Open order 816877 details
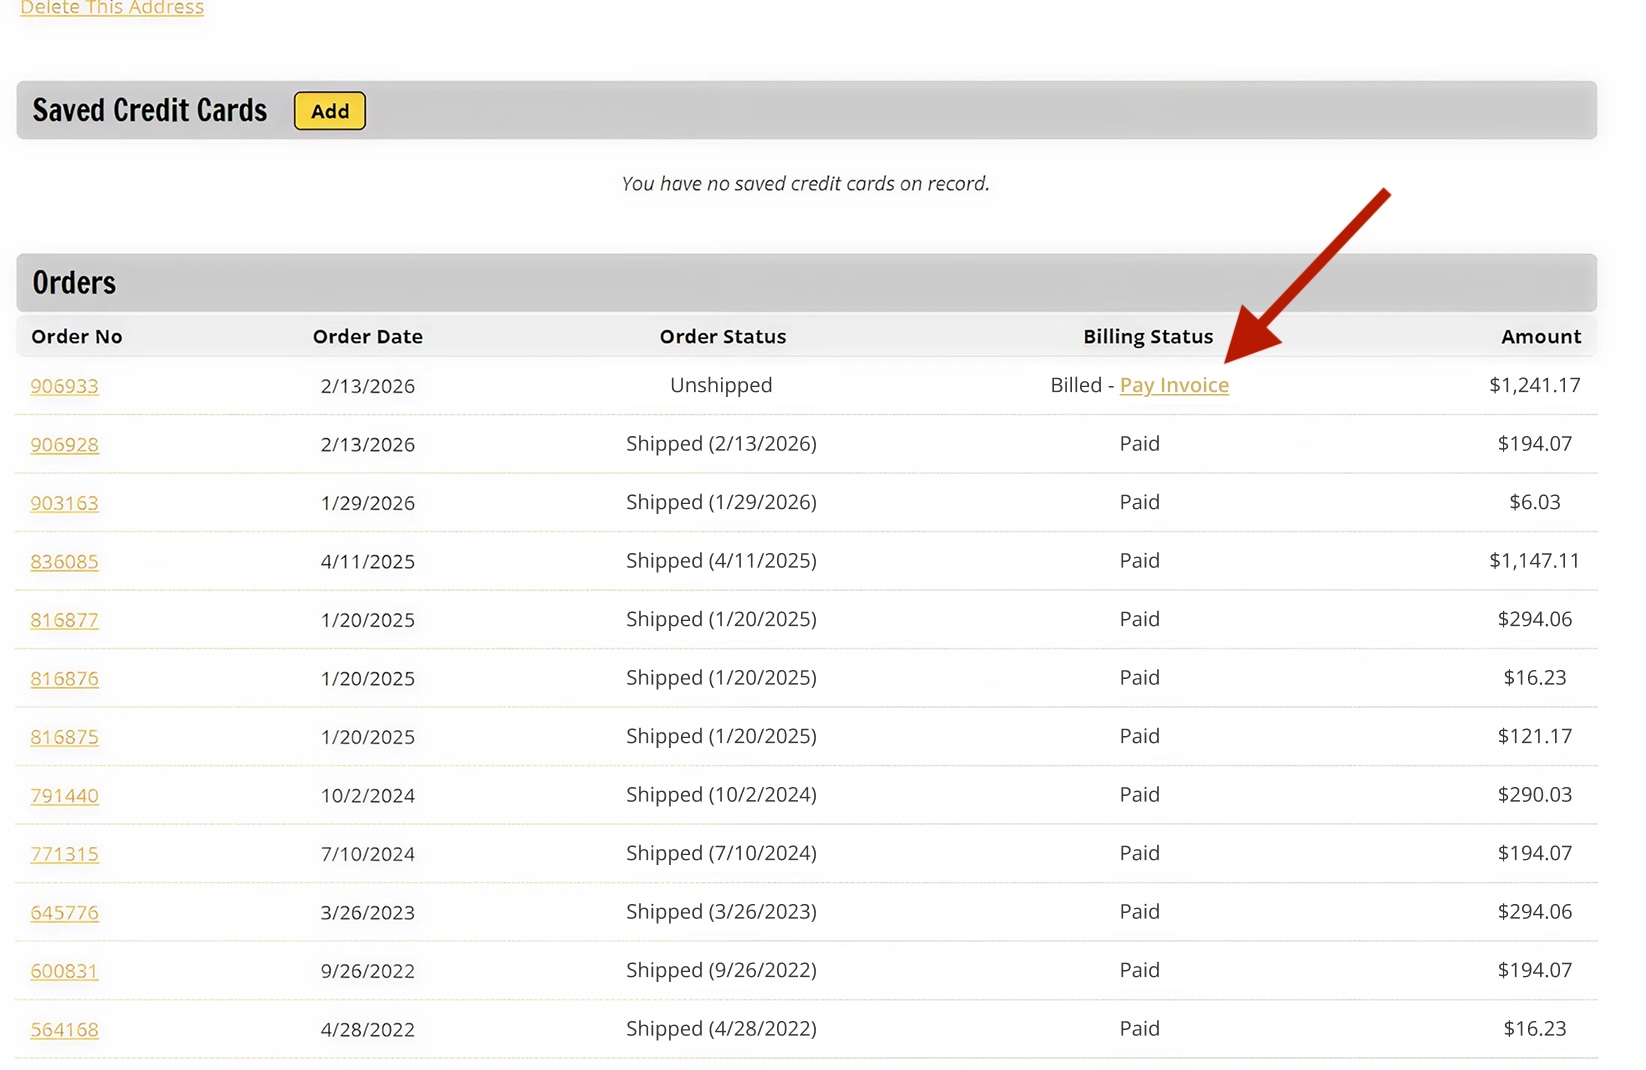This screenshot has width=1646, height=1070. (x=64, y=620)
